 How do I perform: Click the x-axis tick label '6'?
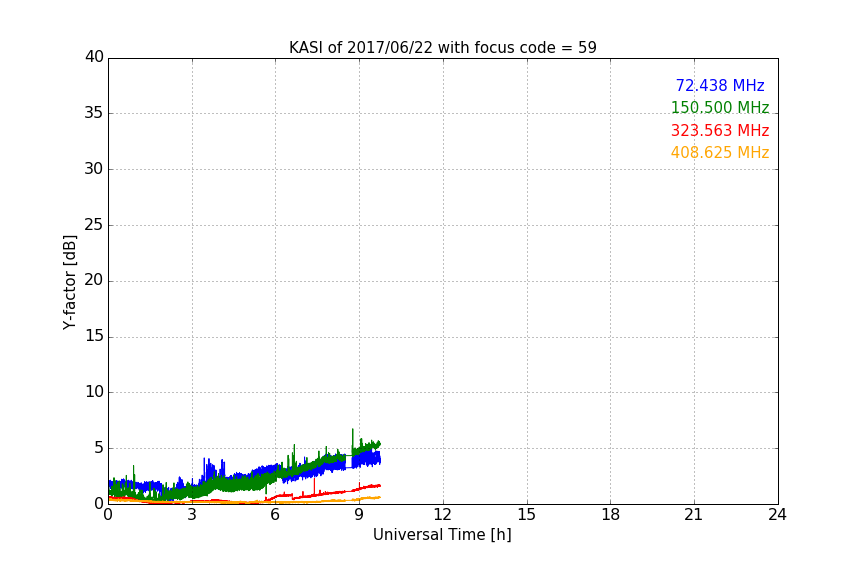(275, 515)
